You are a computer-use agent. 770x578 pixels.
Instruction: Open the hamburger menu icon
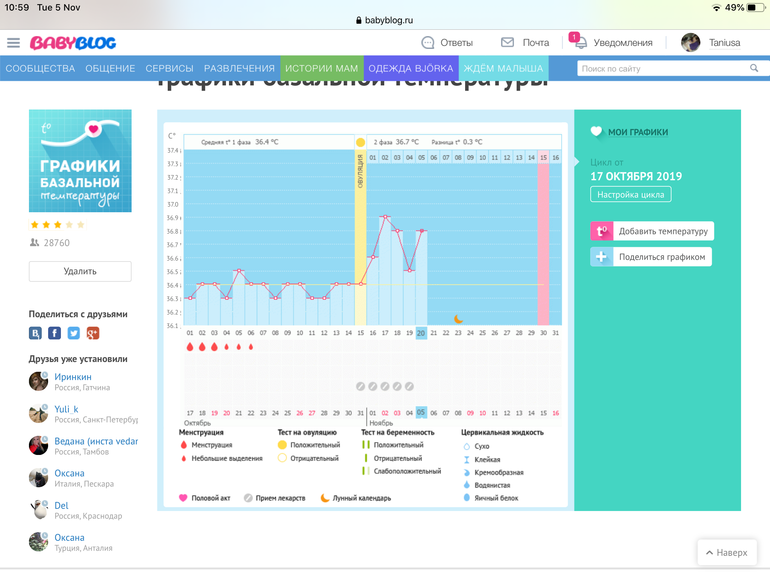(13, 43)
